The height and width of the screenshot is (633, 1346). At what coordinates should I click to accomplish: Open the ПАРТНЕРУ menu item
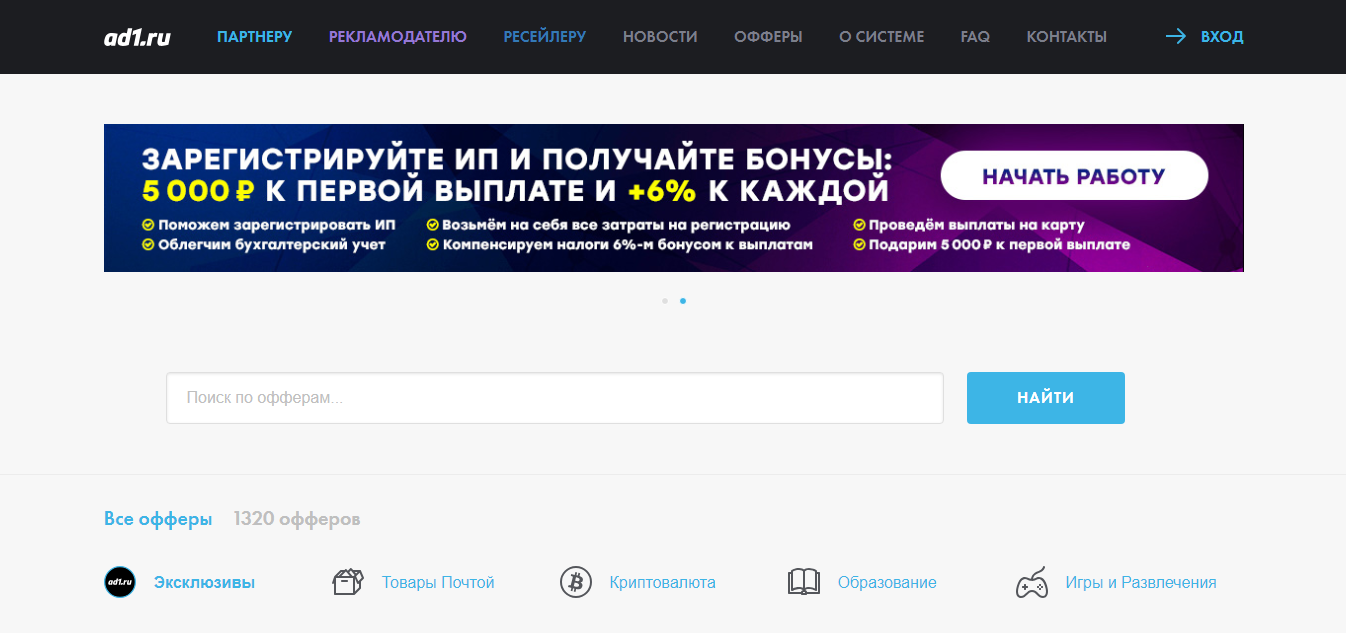click(255, 37)
